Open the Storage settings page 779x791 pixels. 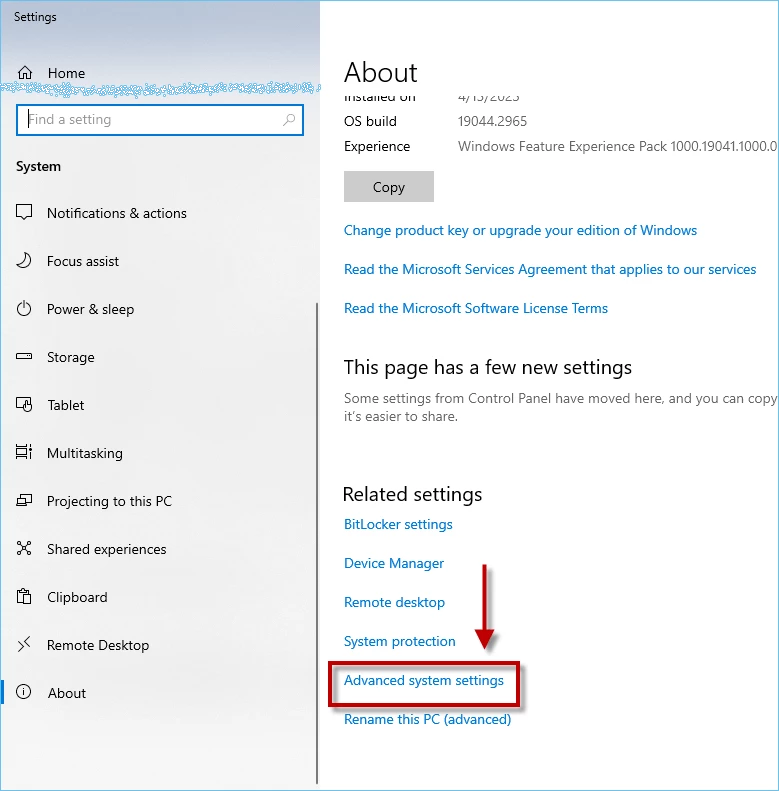[x=71, y=357]
